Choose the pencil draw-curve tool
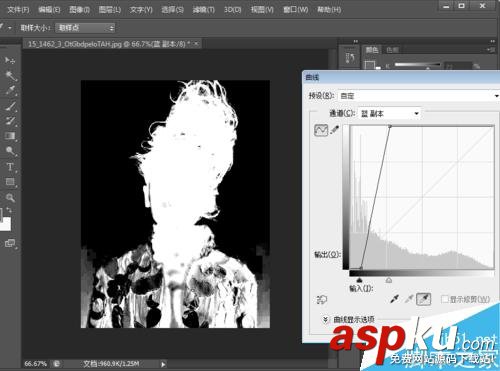This screenshot has width=500, height=371. pos(335,130)
